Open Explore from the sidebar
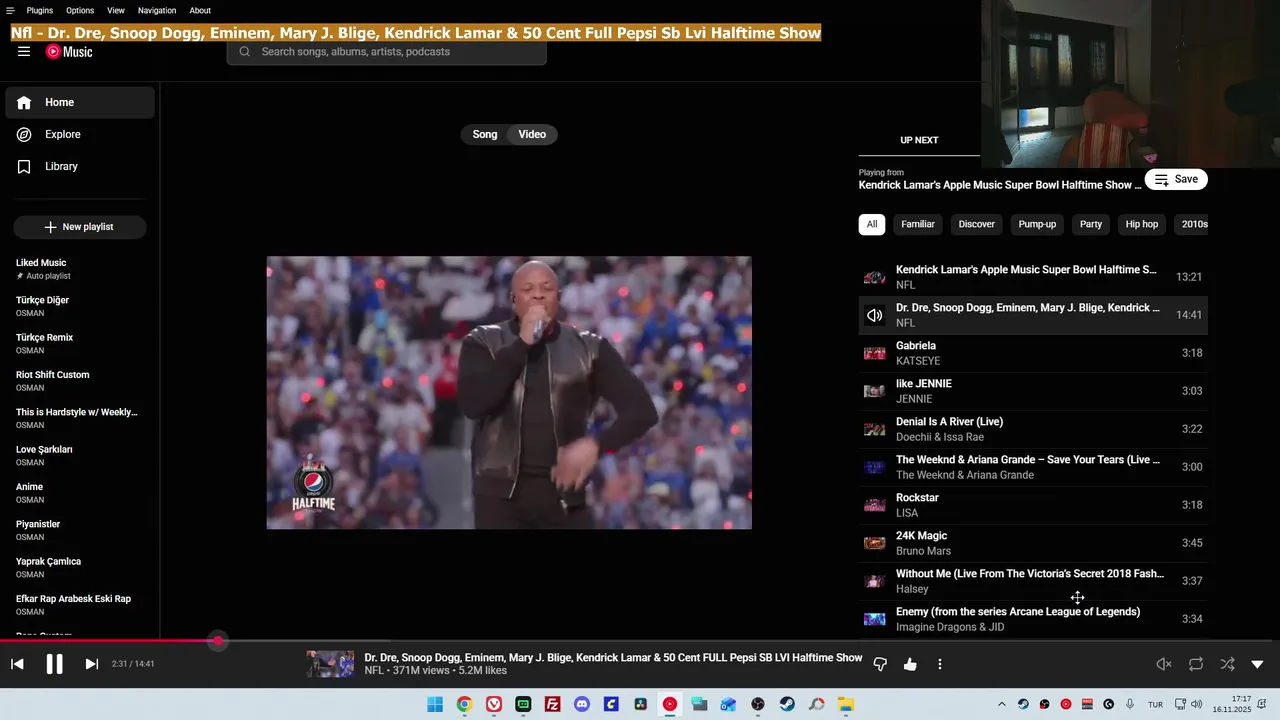1280x720 pixels. [x=79, y=134]
